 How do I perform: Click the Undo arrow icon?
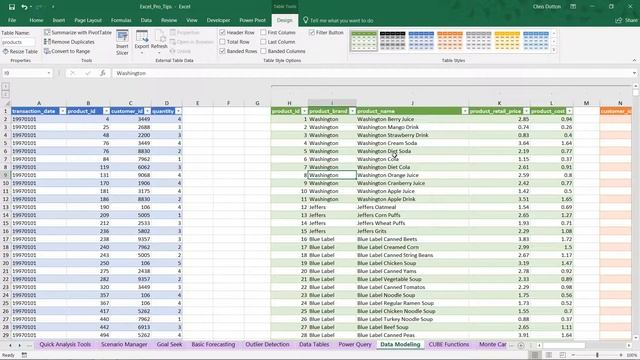click(x=24, y=7)
